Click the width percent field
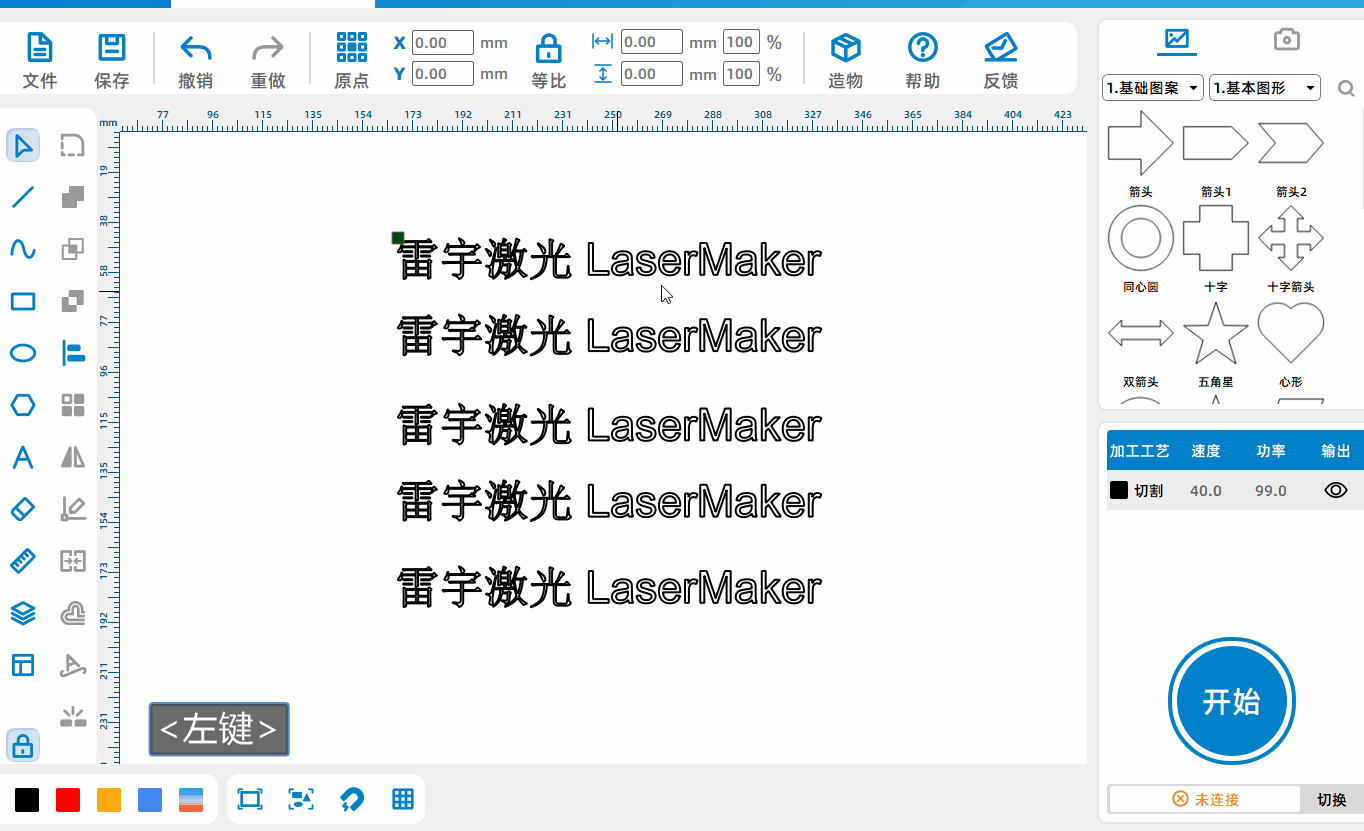The height and width of the screenshot is (831, 1364). coord(741,42)
